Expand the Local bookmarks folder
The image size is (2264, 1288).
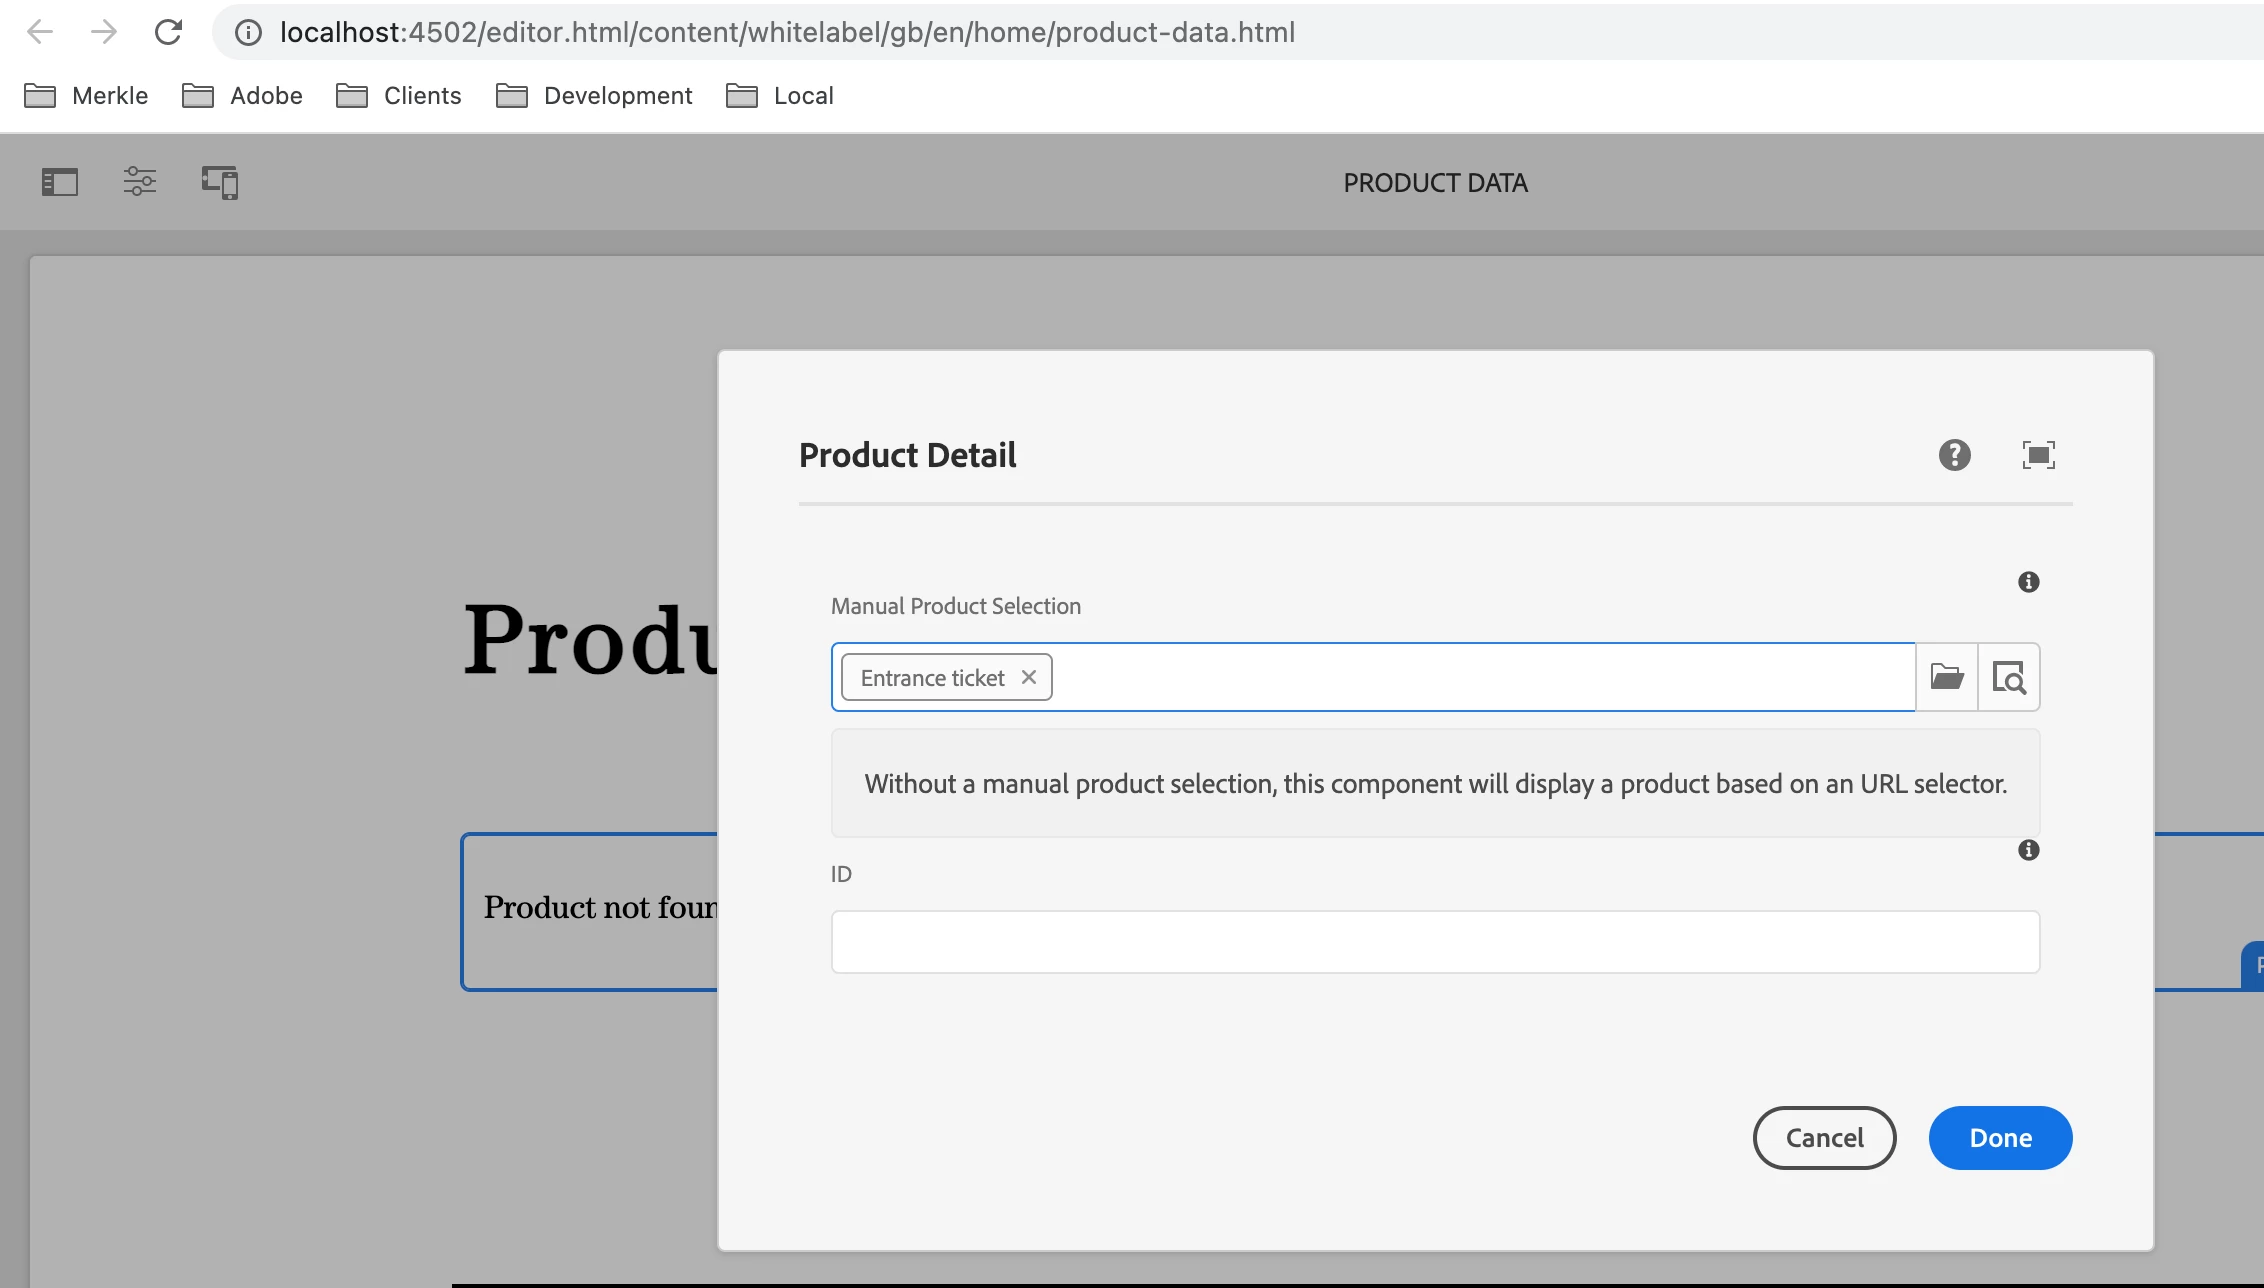pyautogui.click(x=780, y=96)
